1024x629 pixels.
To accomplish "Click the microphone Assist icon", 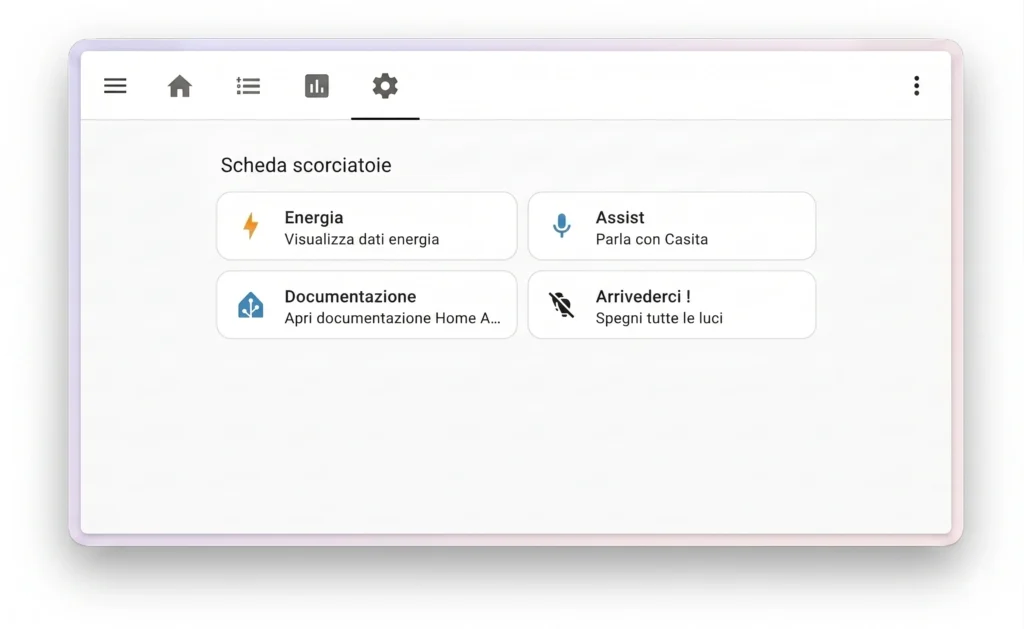I will pyautogui.click(x=562, y=226).
